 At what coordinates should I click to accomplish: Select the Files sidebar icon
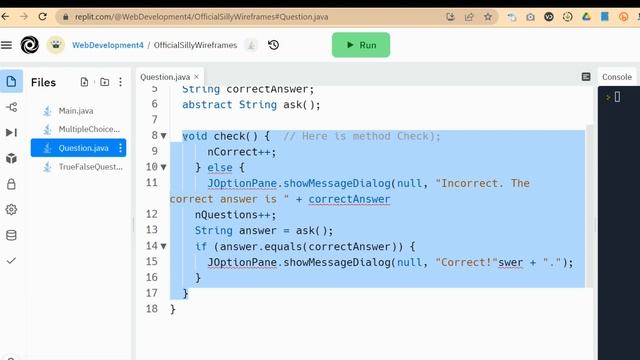pos(11,81)
